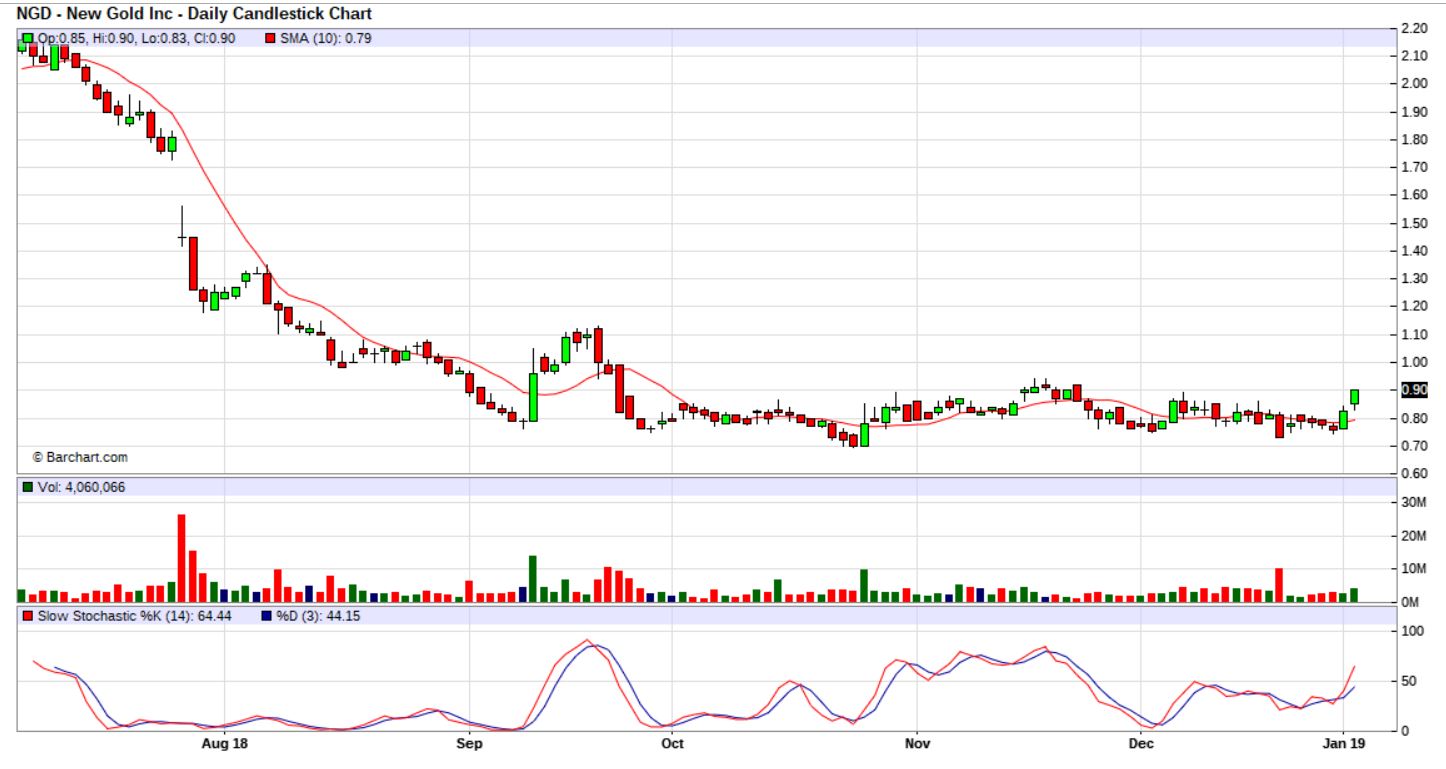Select the Nov date label on axis

pyautogui.click(x=917, y=744)
